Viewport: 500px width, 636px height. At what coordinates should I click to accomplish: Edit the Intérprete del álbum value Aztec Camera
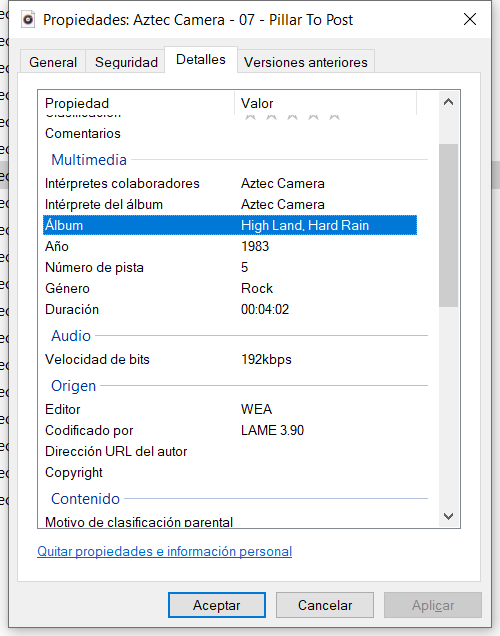[x=283, y=204]
